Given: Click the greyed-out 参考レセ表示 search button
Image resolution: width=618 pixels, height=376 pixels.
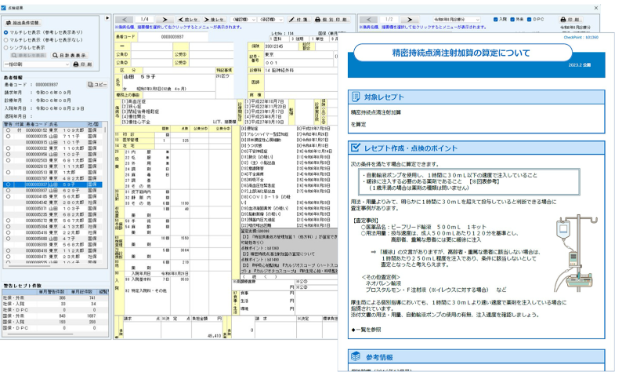Looking at the screenshot, I should pos(28,56).
